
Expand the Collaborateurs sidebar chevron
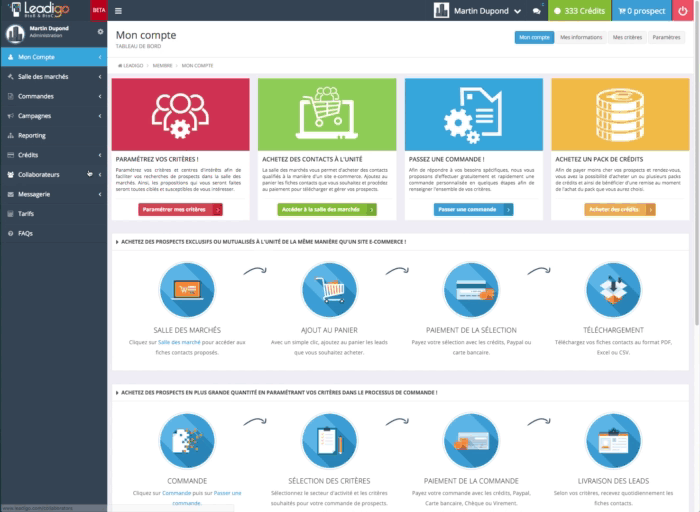100,175
